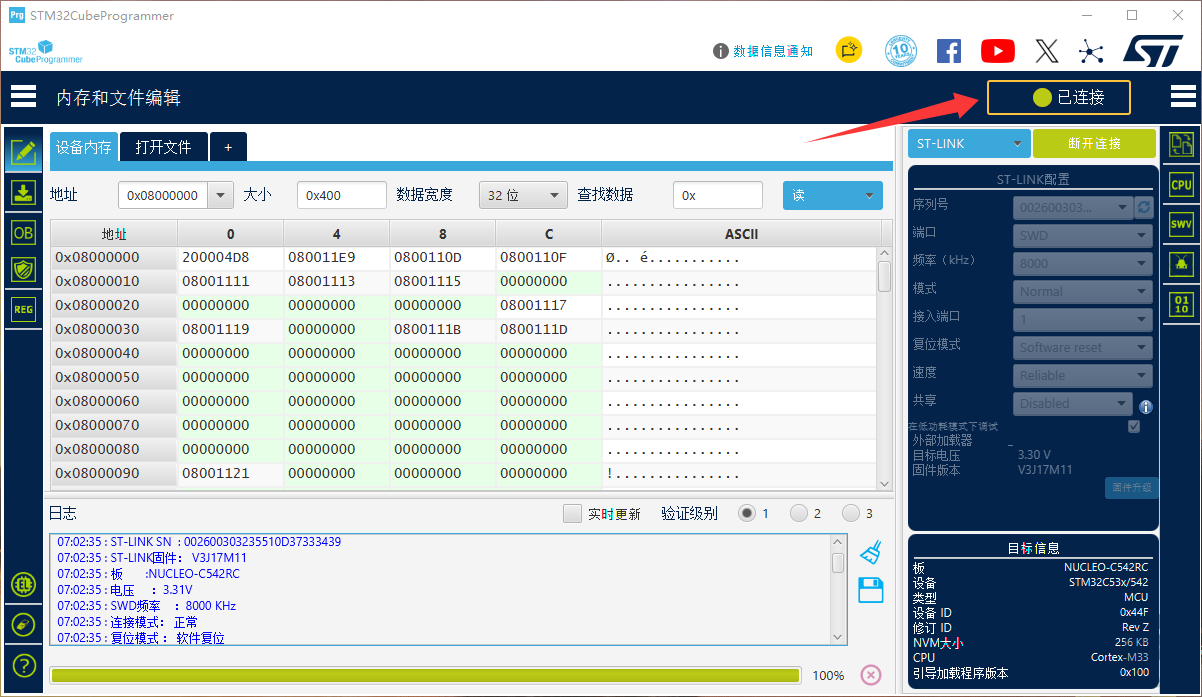The height and width of the screenshot is (697, 1202).
Task: Click memory cell 200004D8
Action: (x=230, y=258)
